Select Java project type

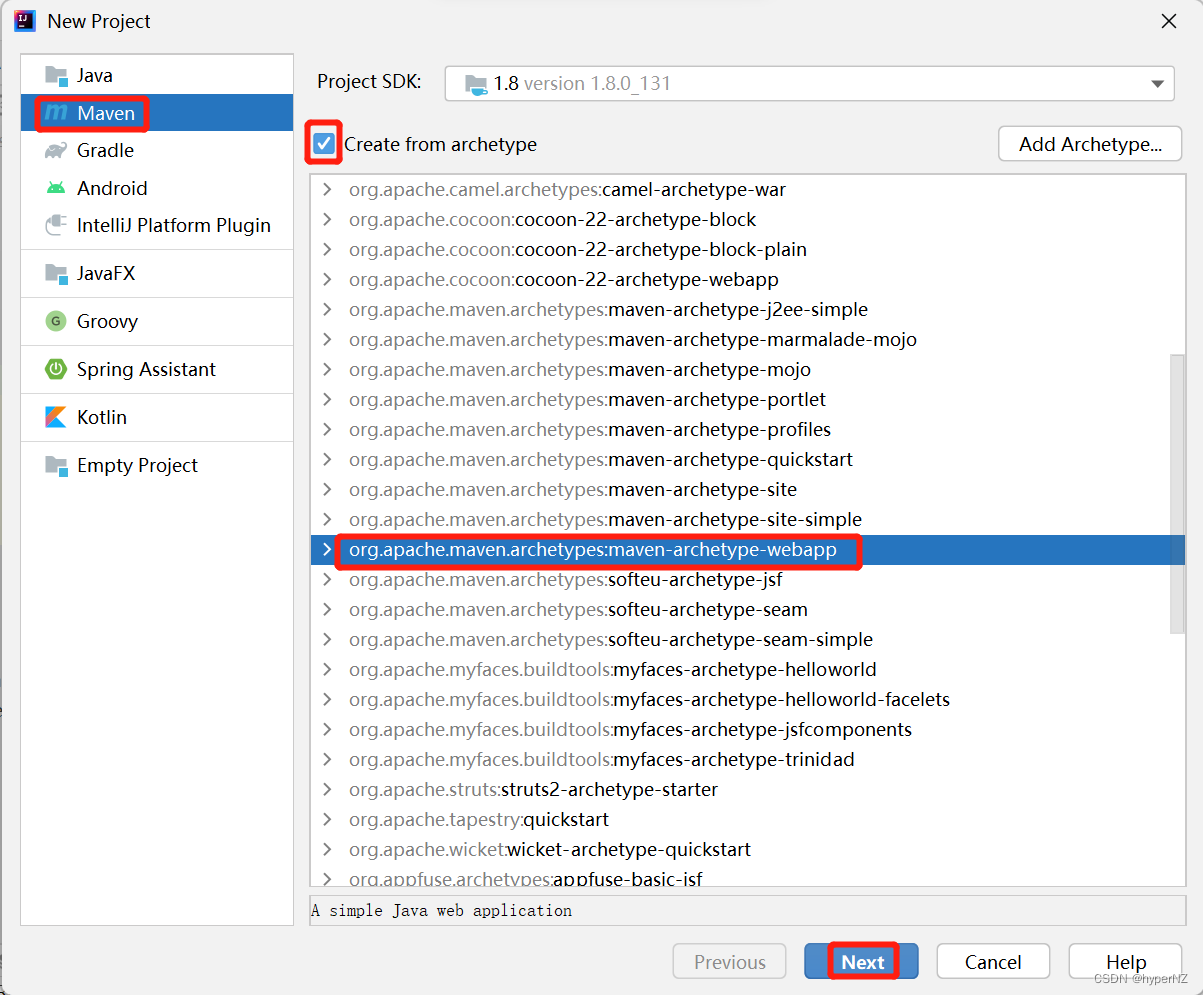[x=157, y=75]
